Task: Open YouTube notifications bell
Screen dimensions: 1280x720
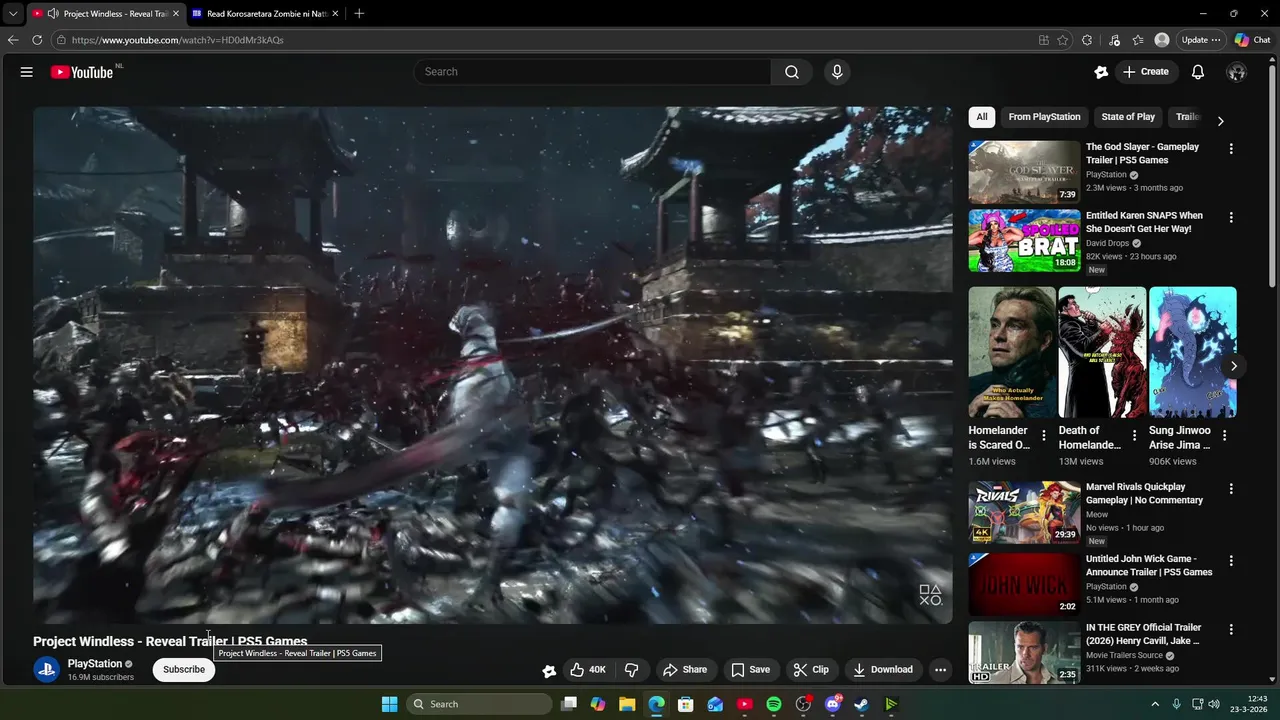Action: (1198, 72)
